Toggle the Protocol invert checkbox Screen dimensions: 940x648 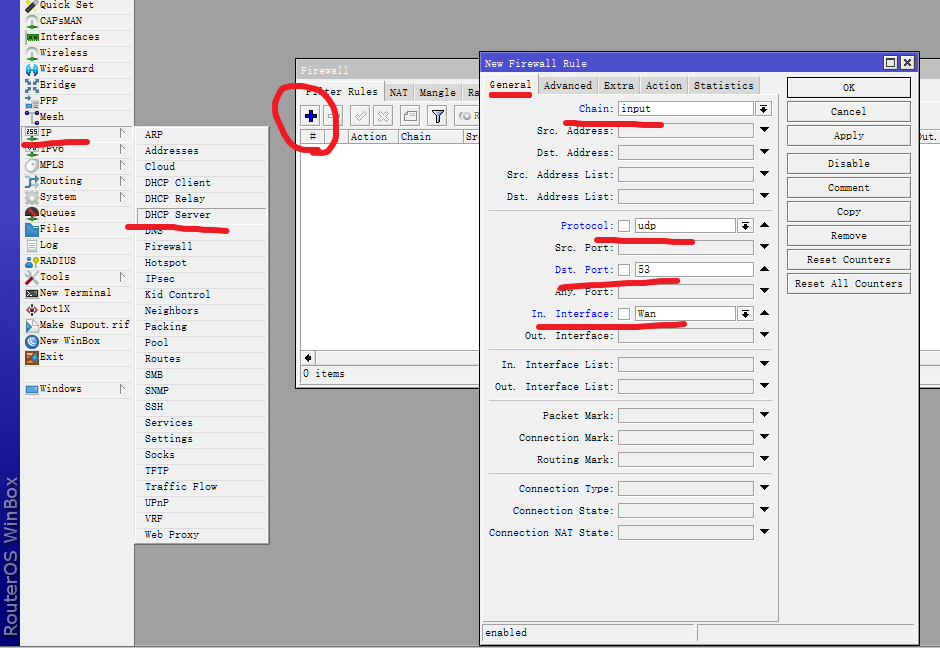pos(624,226)
